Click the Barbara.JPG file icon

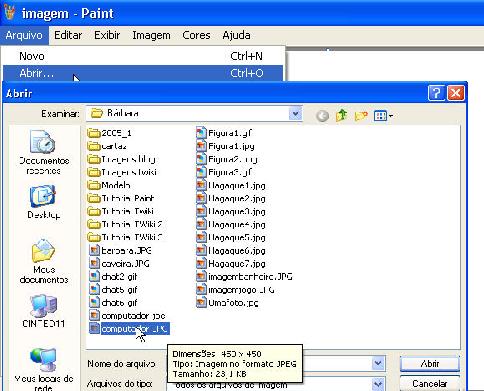click(95, 250)
